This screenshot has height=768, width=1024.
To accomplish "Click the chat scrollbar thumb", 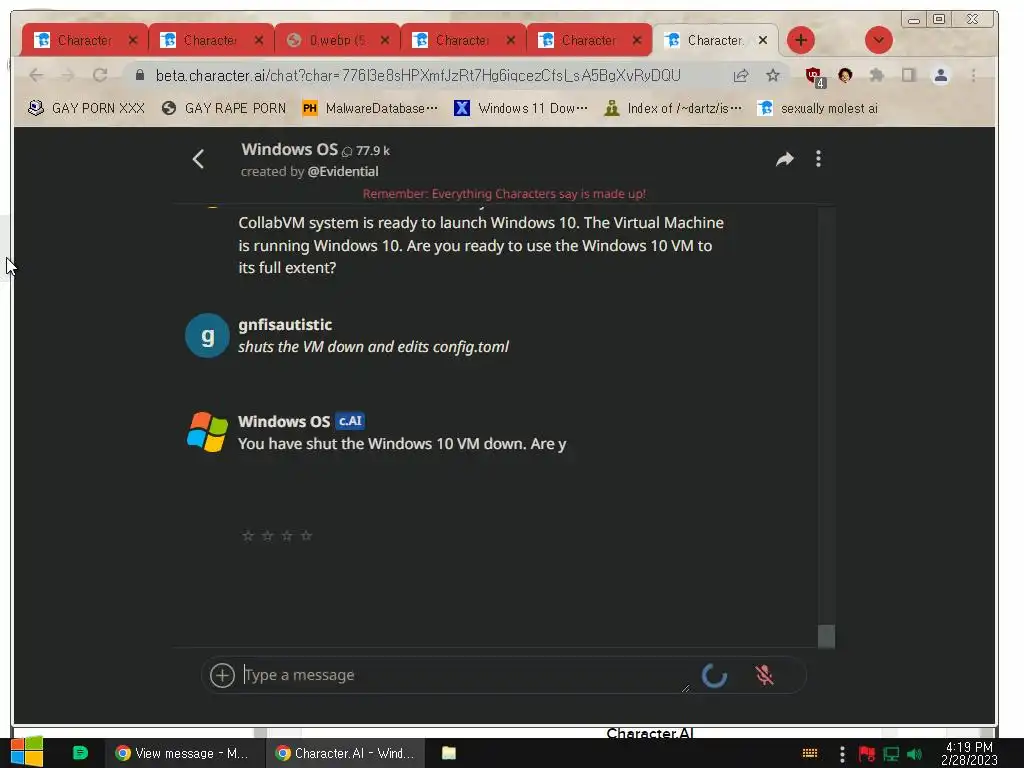I will tap(826, 636).
